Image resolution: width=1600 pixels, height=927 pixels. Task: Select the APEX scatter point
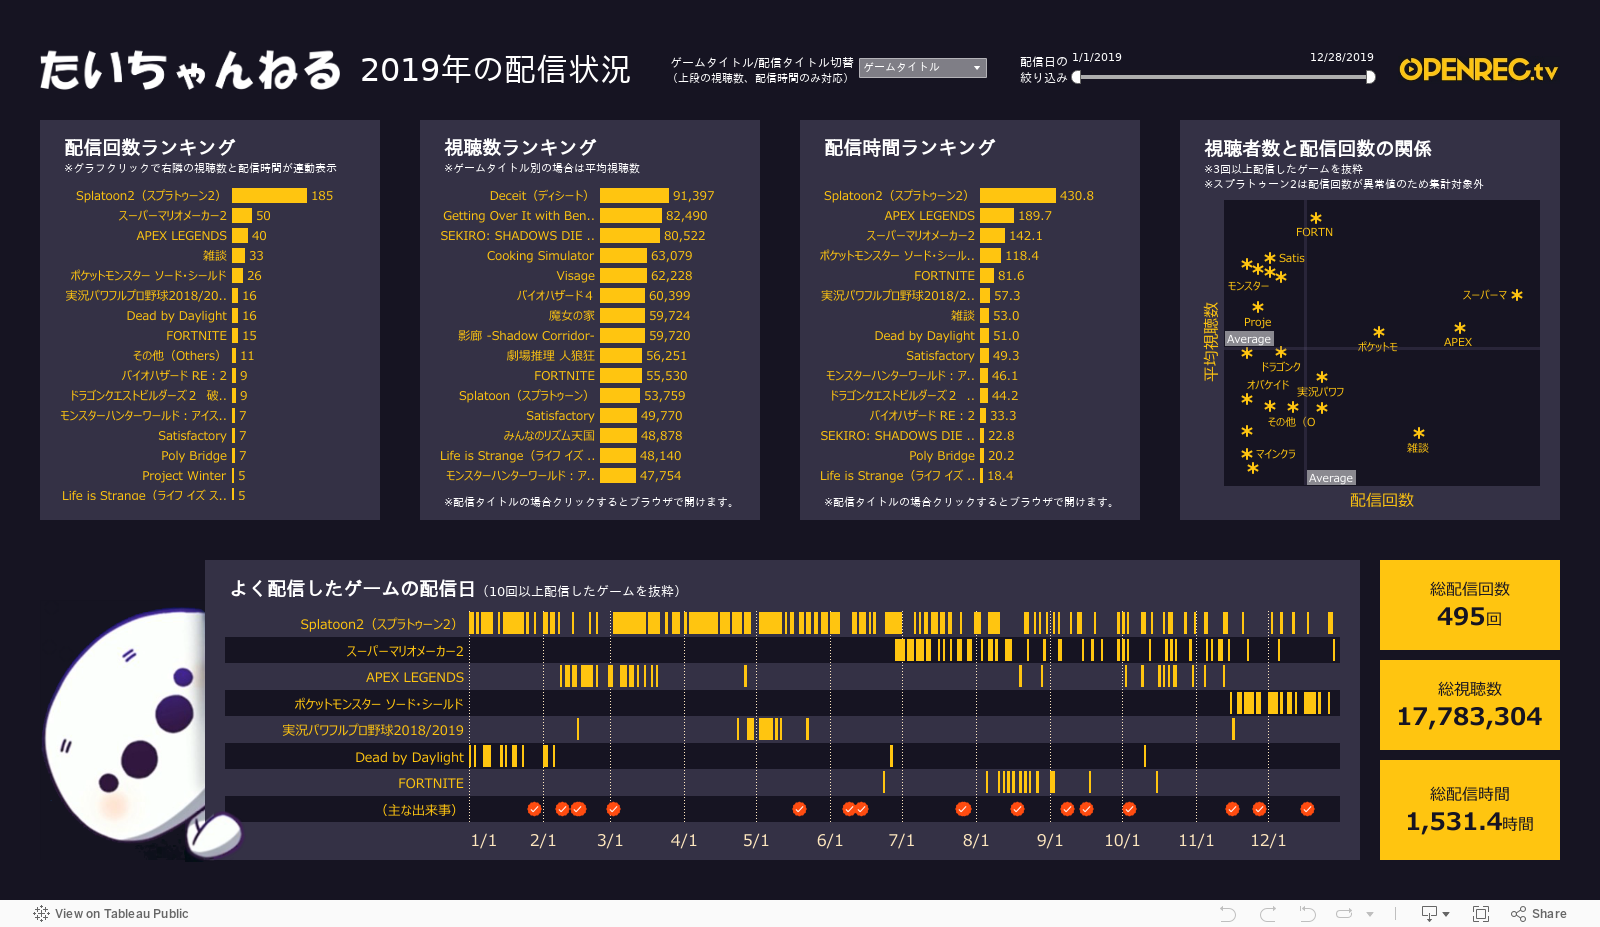[x=1460, y=328]
